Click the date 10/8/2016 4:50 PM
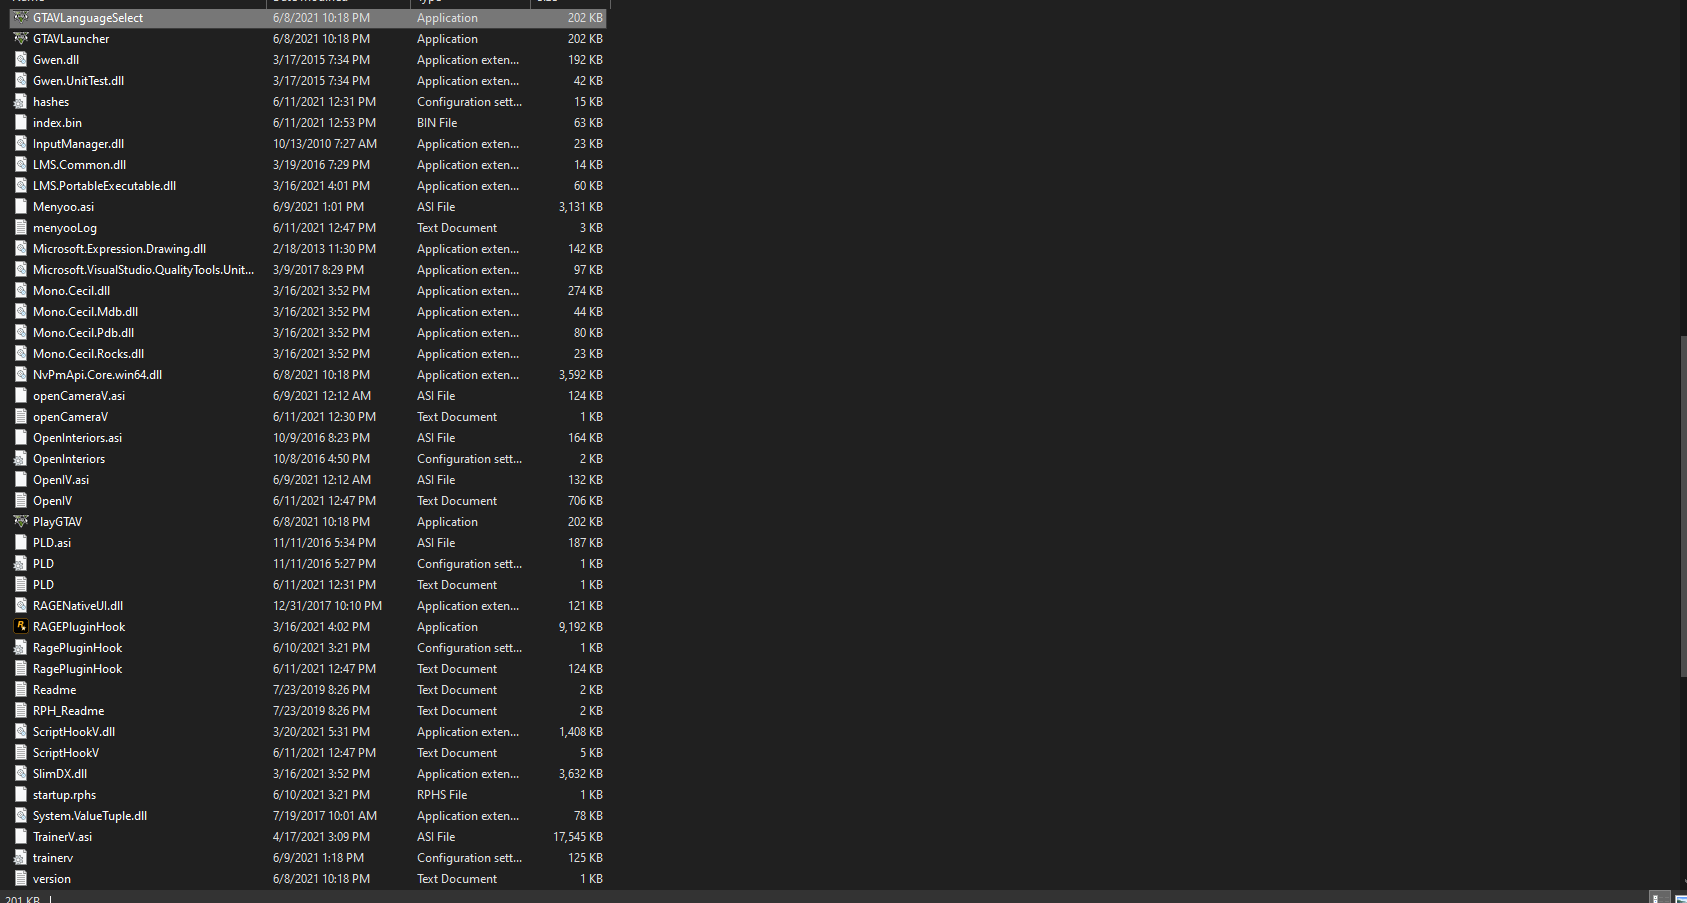The image size is (1687, 903). 321,459
